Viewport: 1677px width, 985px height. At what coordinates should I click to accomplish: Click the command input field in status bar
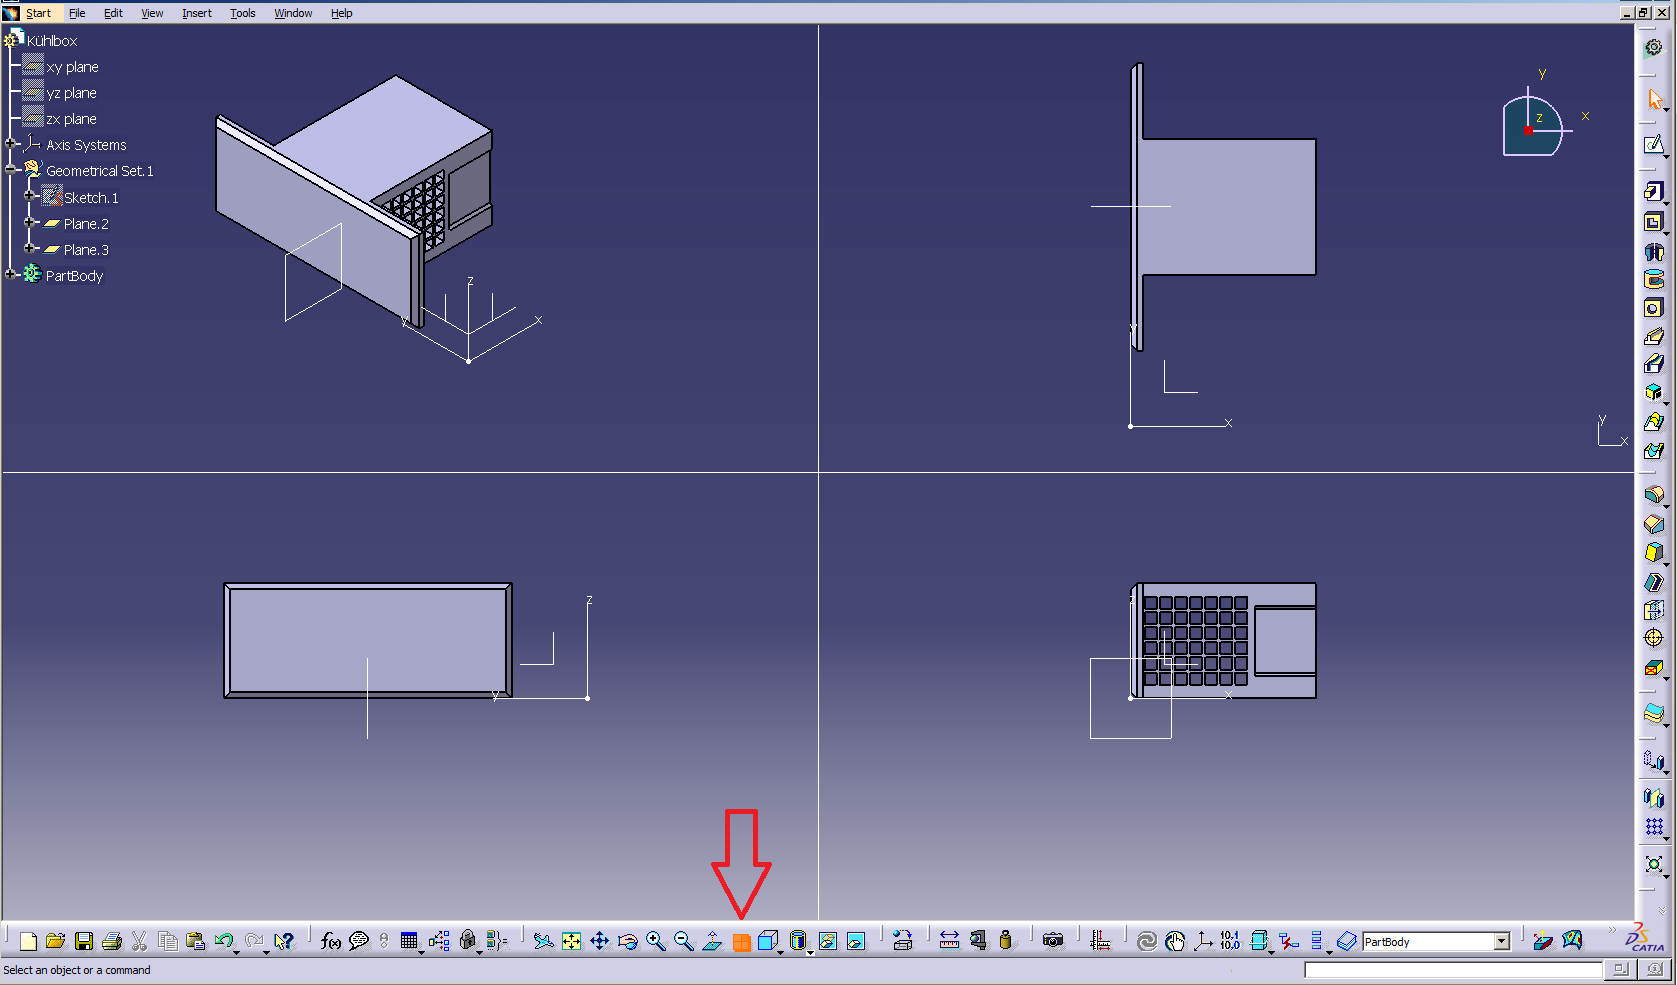click(1452, 970)
